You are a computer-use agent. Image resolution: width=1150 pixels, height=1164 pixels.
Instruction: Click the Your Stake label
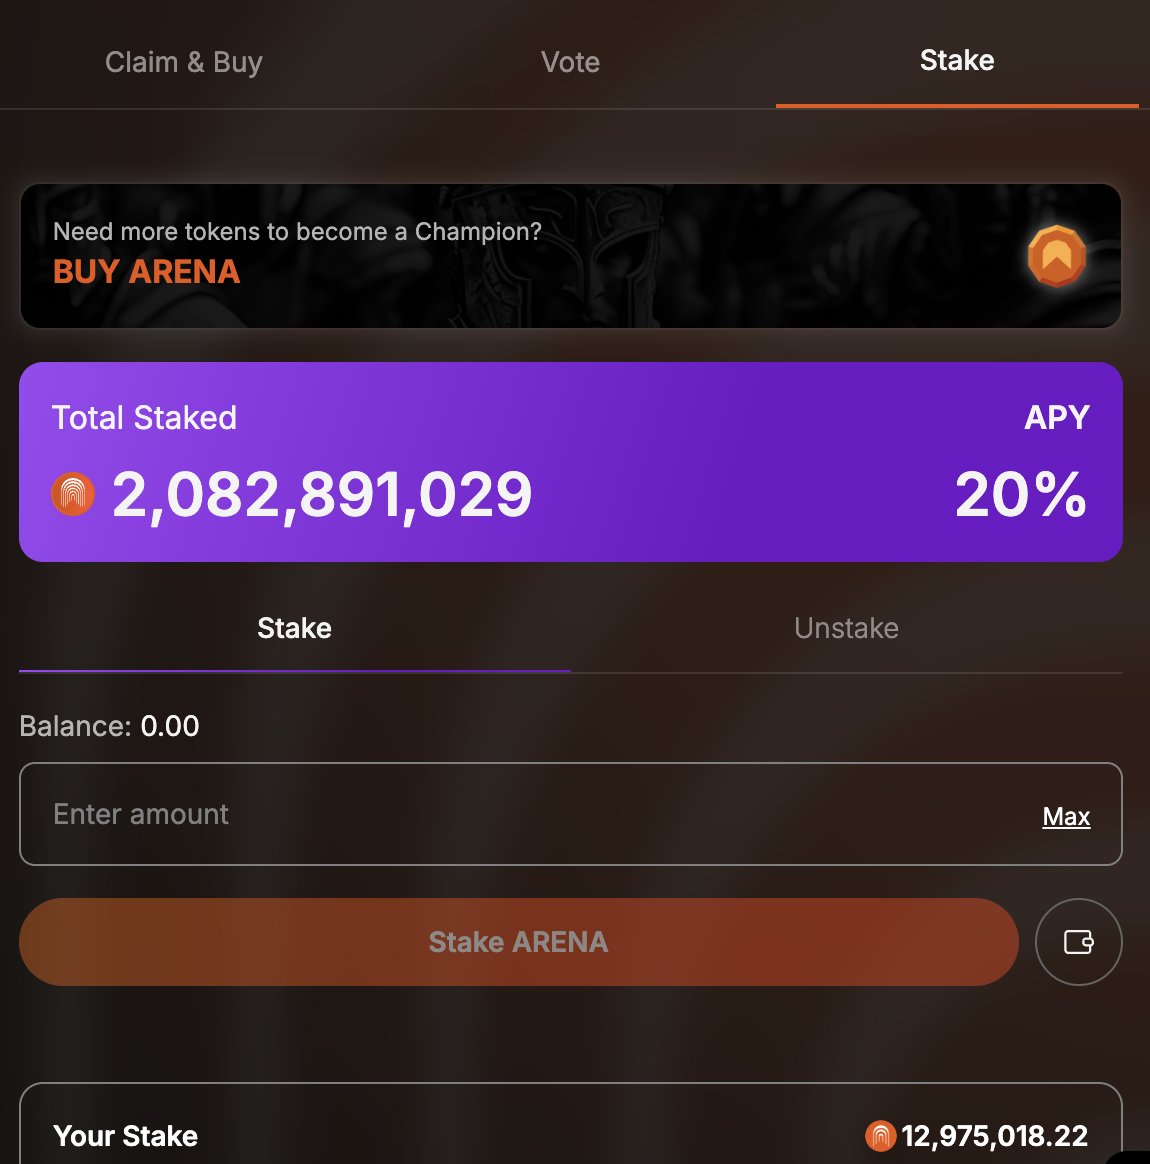pos(125,1136)
